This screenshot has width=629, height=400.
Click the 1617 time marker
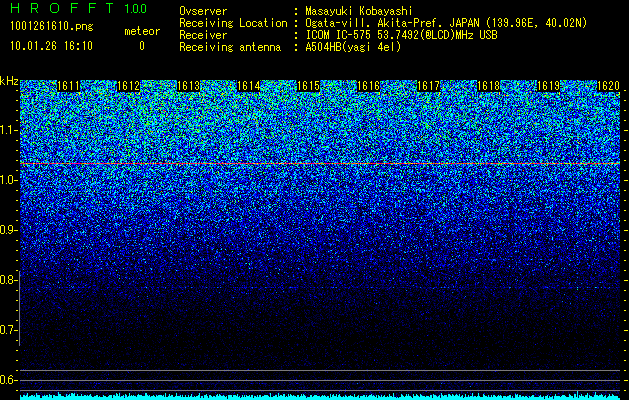[x=428, y=86]
